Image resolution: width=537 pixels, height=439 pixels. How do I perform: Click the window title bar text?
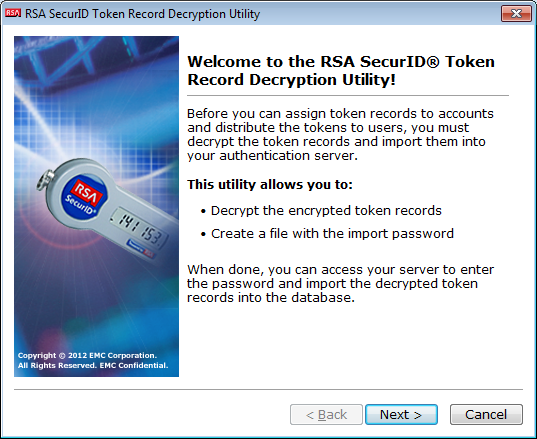[x=142, y=14]
